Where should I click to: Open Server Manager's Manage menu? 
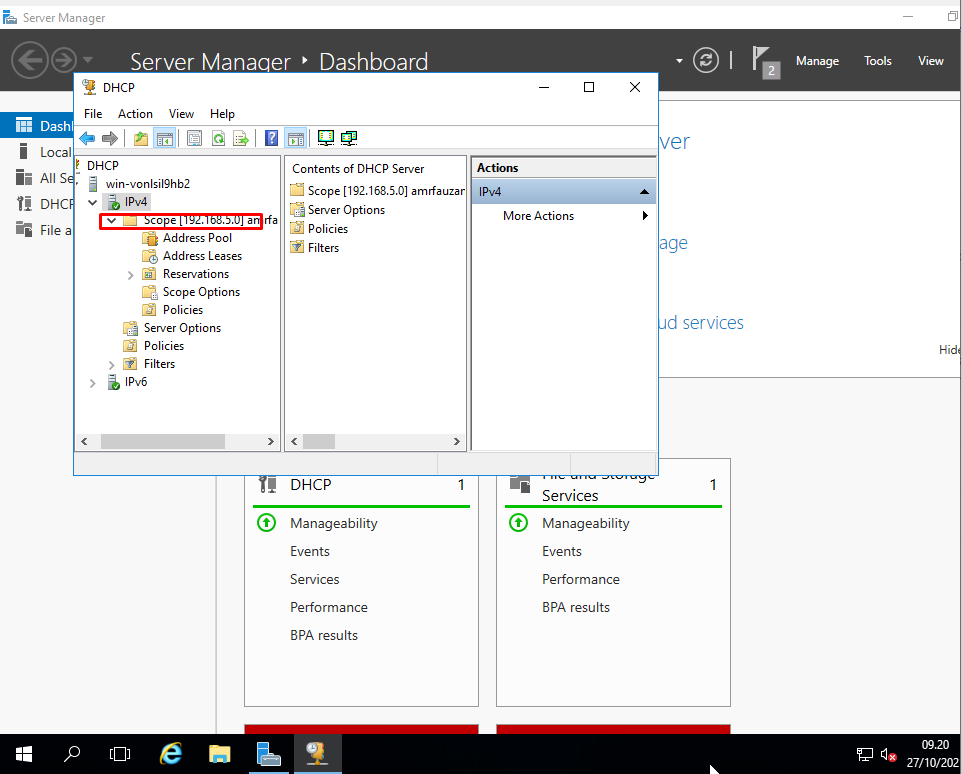pyautogui.click(x=817, y=61)
